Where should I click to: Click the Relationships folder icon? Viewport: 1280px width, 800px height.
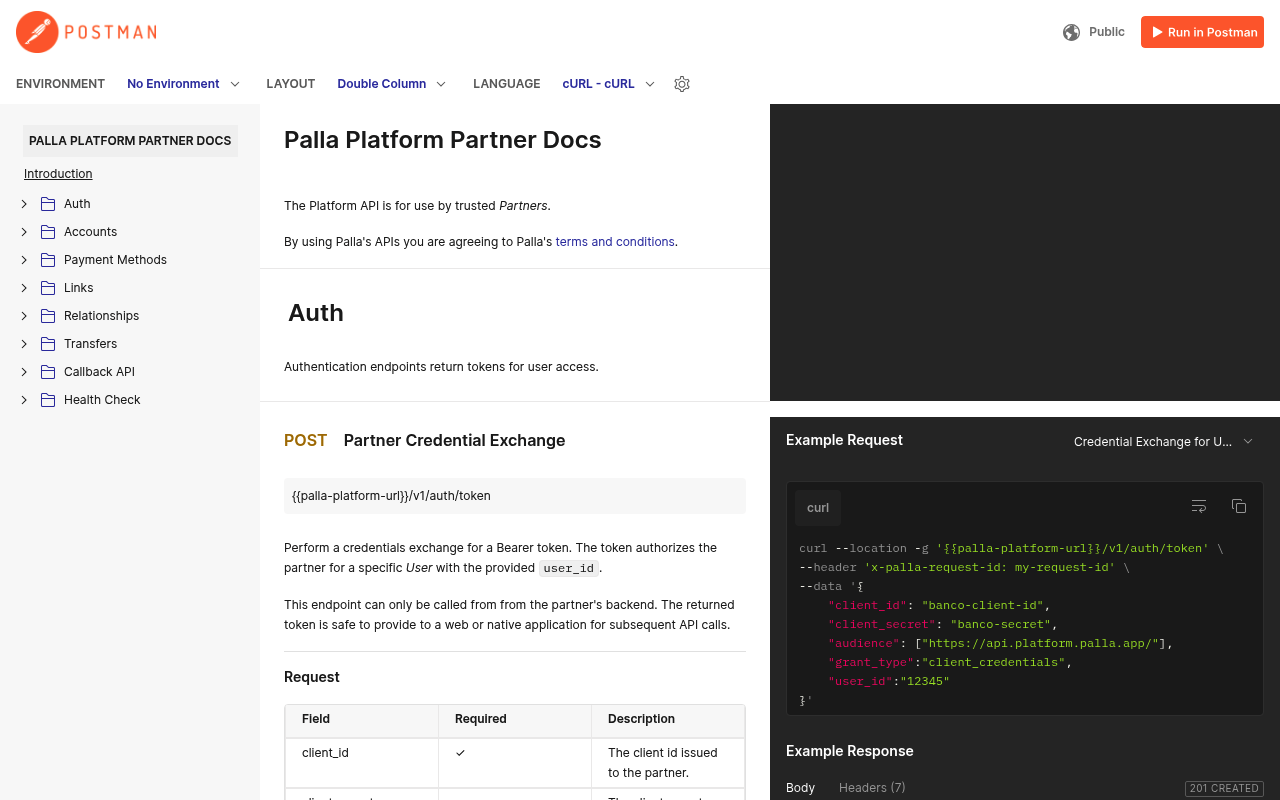[48, 316]
